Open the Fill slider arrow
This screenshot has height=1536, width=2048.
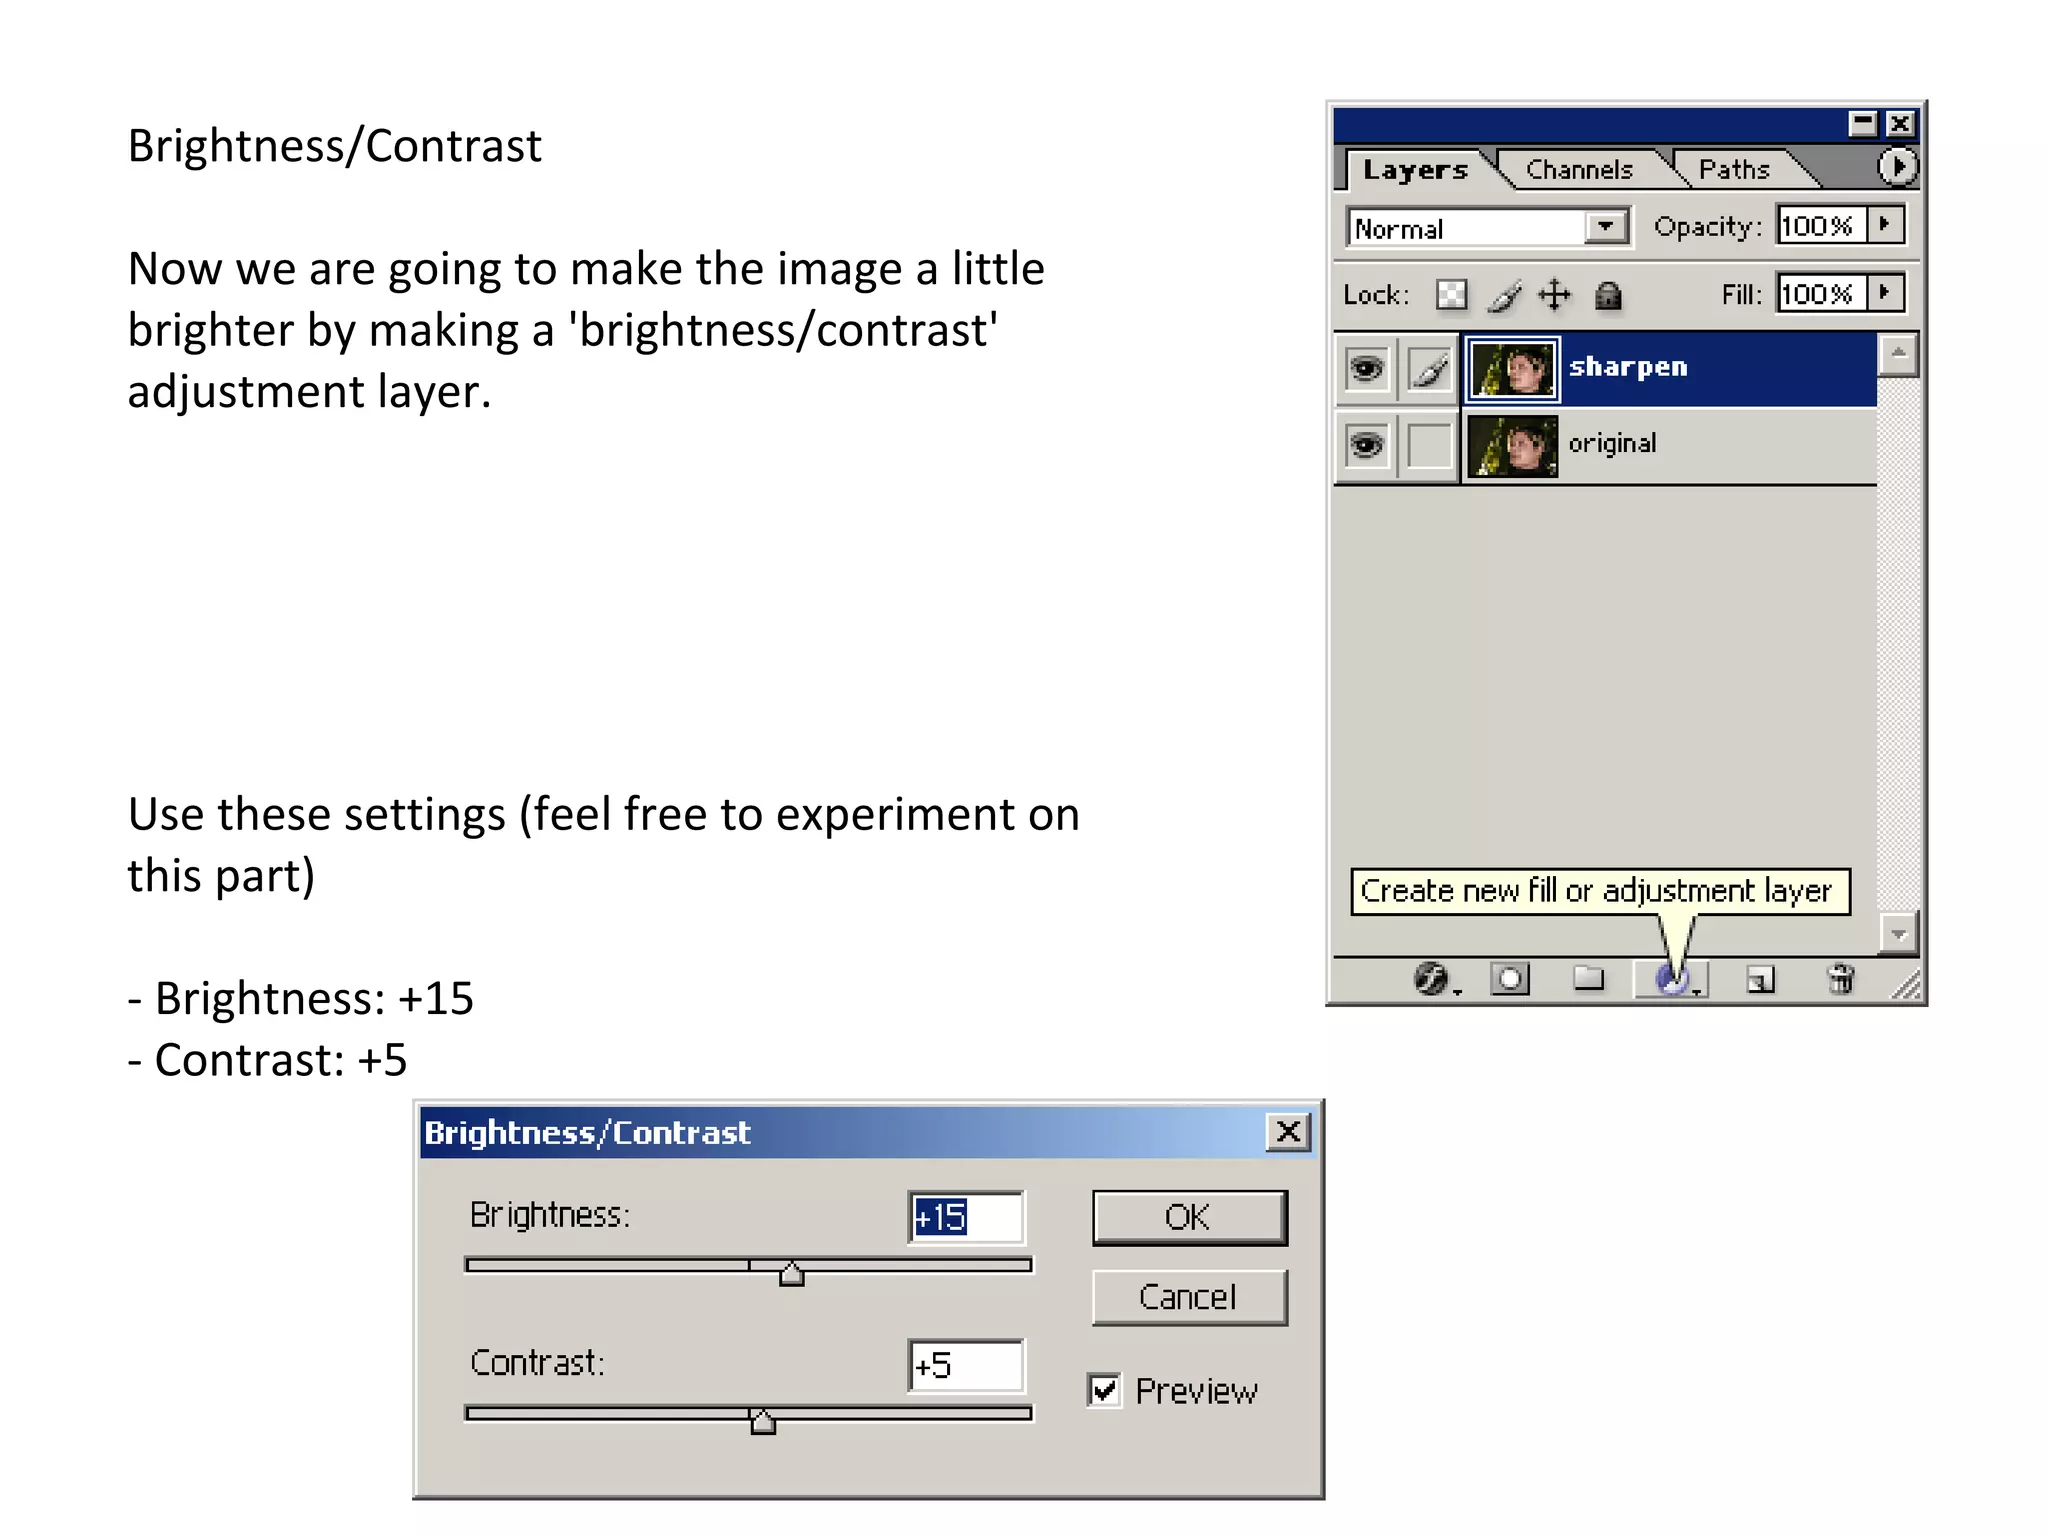click(x=1885, y=293)
